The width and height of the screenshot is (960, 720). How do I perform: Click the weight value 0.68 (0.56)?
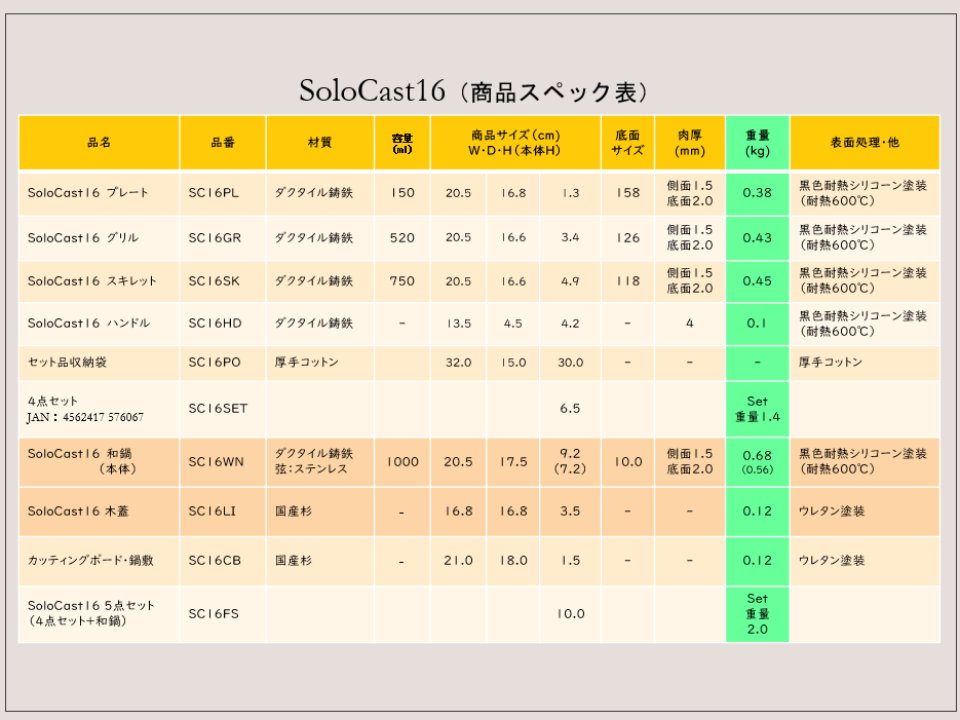pos(757,462)
